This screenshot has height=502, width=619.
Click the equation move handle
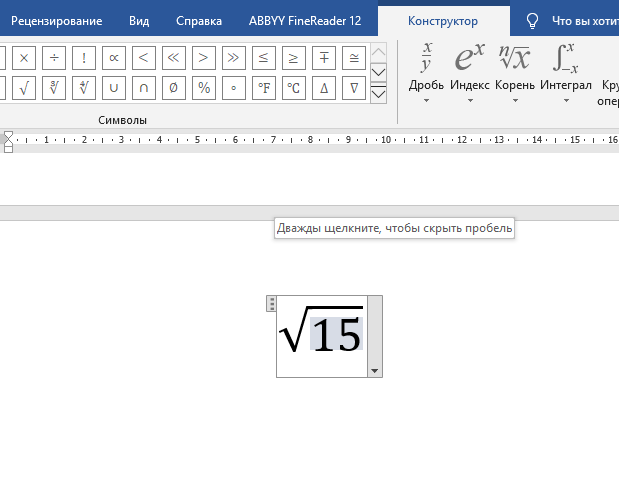coord(271,304)
